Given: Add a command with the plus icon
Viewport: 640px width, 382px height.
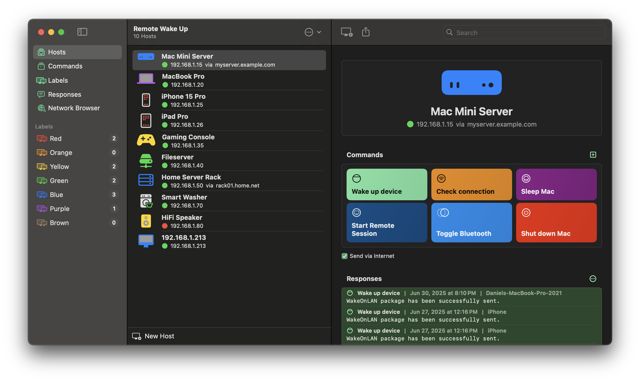Looking at the screenshot, I should 593,155.
